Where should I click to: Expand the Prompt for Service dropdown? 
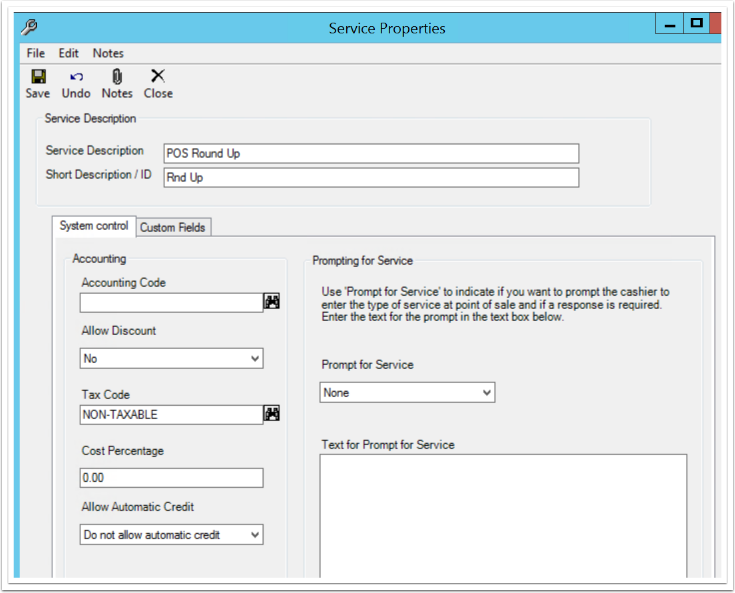[487, 392]
